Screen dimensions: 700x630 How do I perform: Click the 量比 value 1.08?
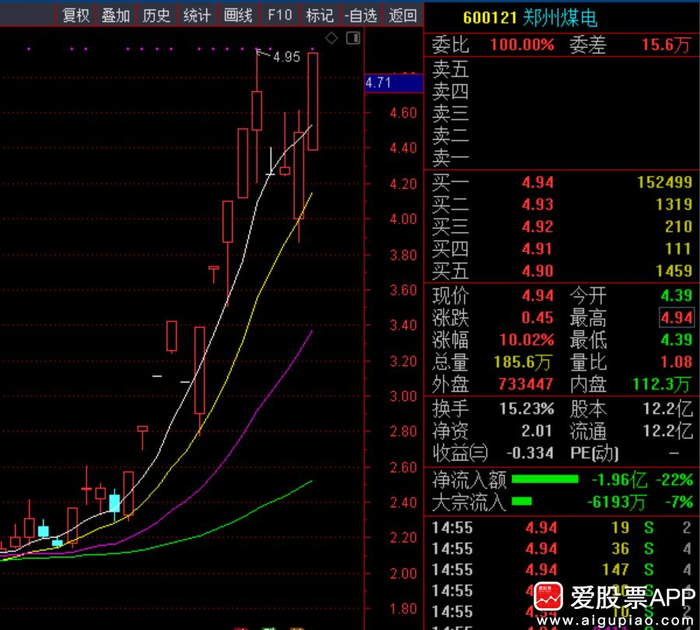tap(676, 362)
